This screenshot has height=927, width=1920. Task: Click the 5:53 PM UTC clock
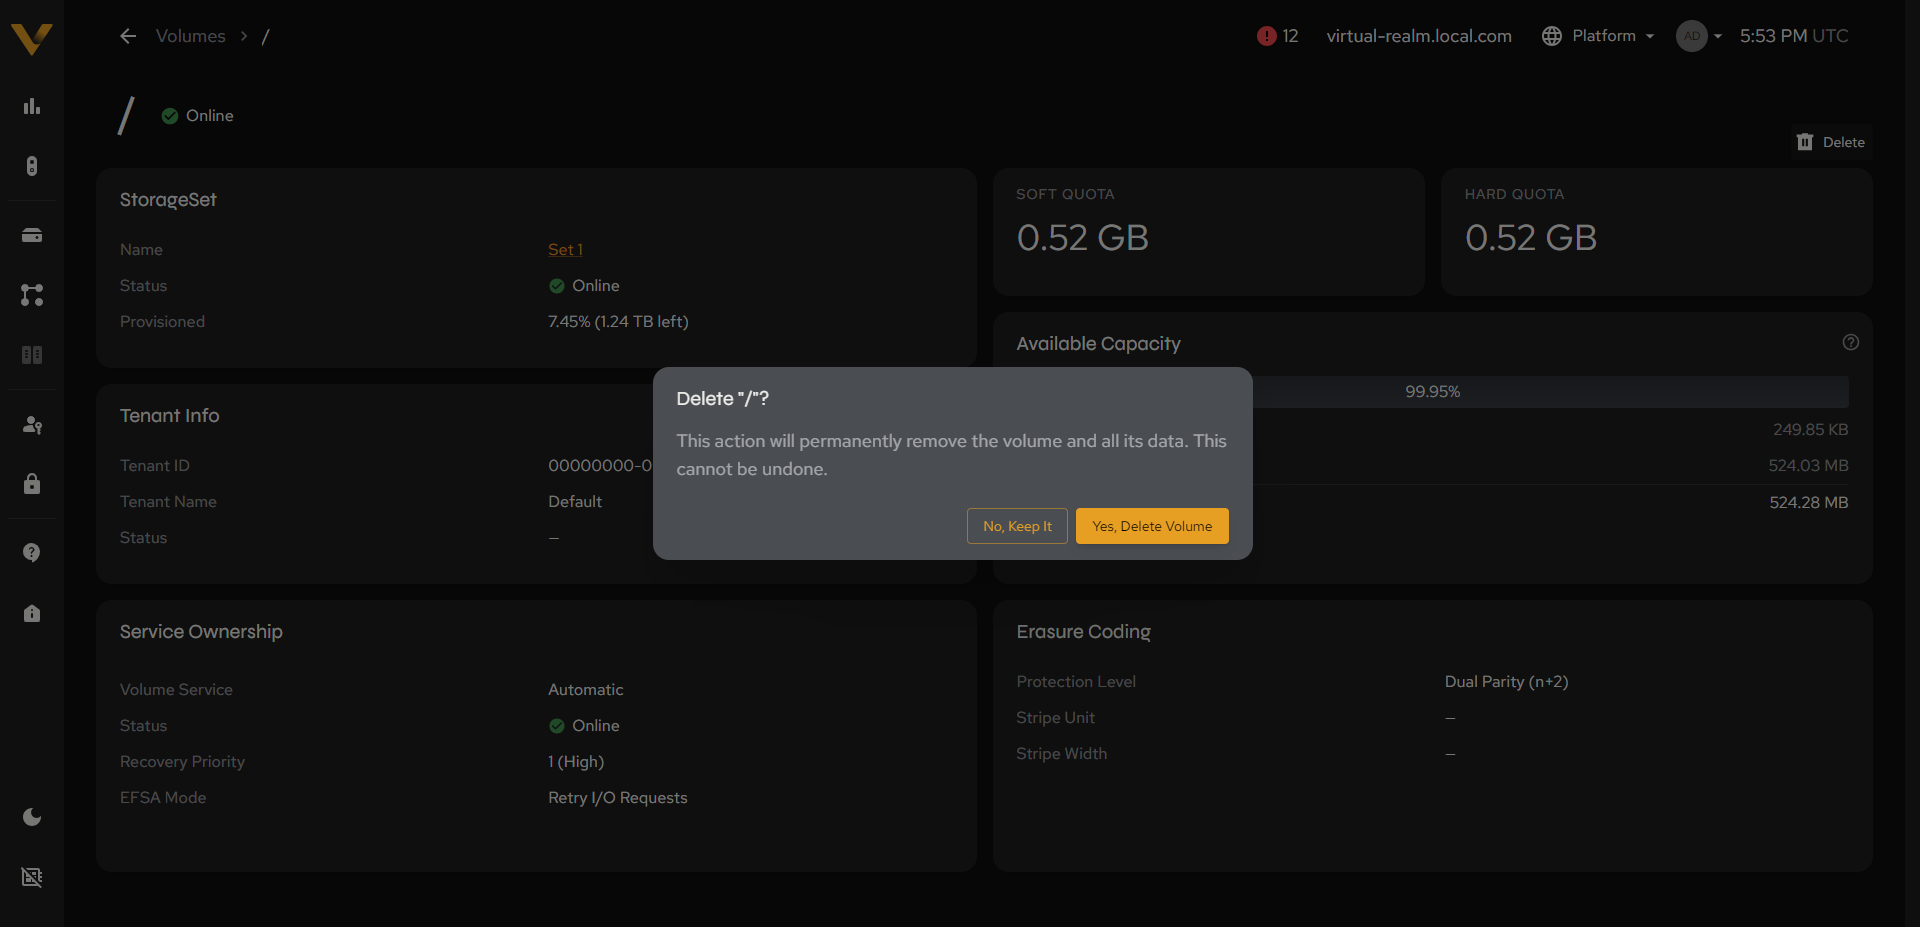(x=1794, y=36)
